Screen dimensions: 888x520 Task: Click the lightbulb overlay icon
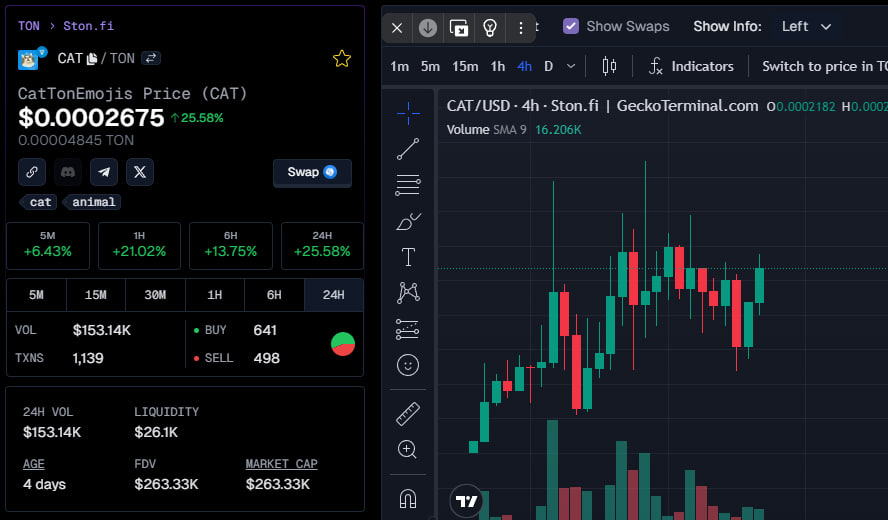point(490,28)
